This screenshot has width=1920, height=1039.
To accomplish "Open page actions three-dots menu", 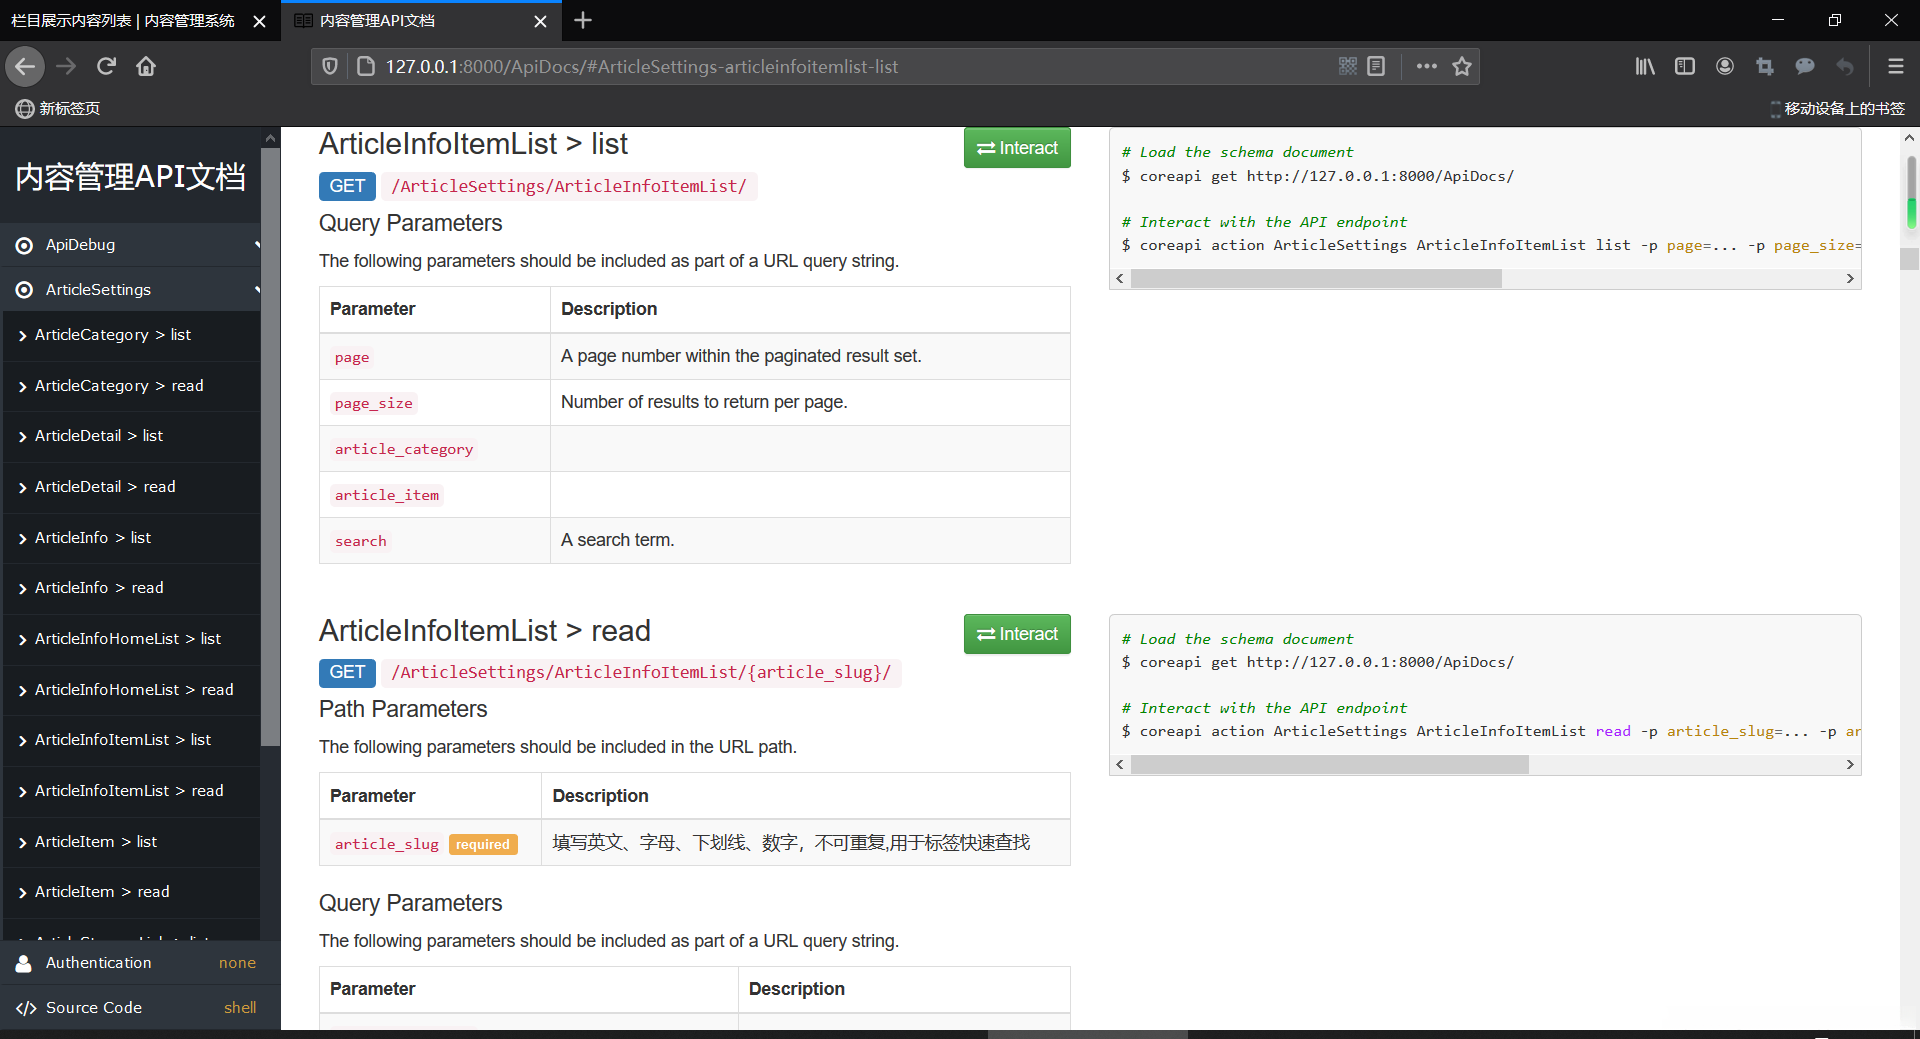I will pyautogui.click(x=1426, y=66).
